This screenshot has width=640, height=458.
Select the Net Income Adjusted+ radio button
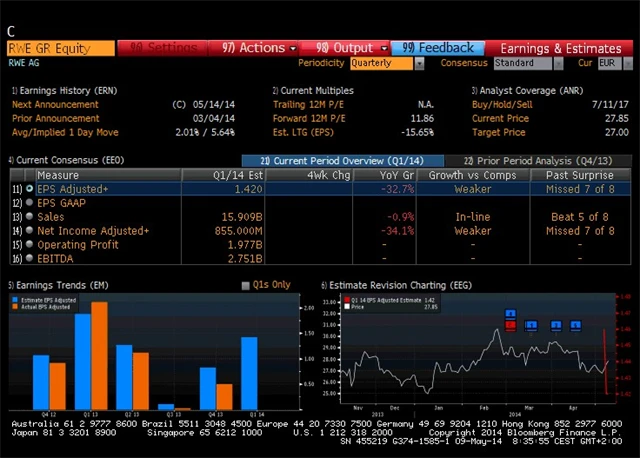tap(29, 230)
